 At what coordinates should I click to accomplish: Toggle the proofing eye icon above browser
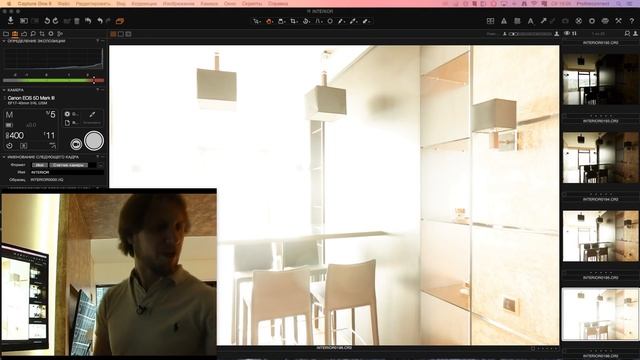pyautogui.click(x=567, y=33)
